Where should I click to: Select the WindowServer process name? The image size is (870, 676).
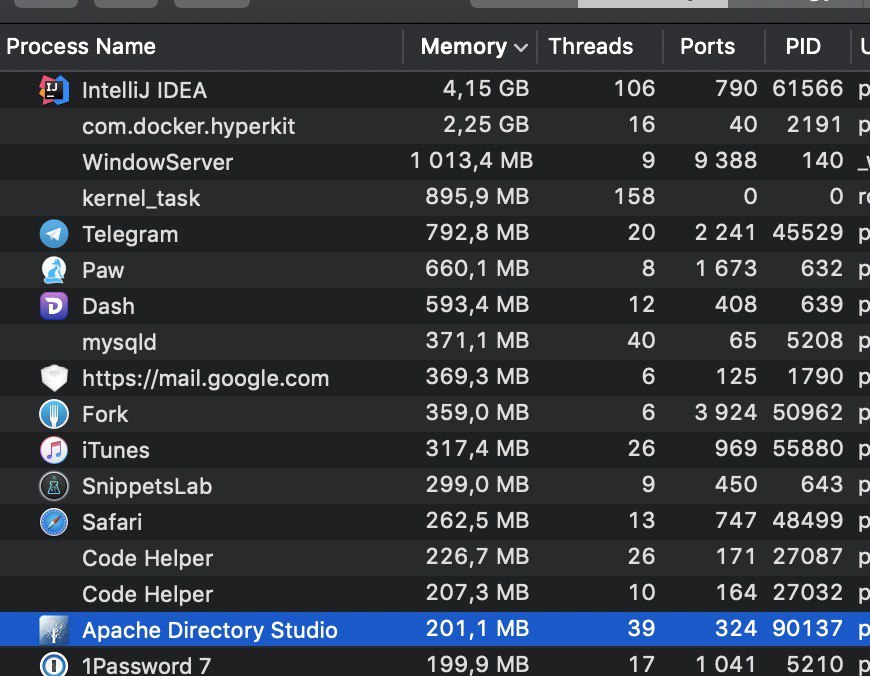coord(158,162)
